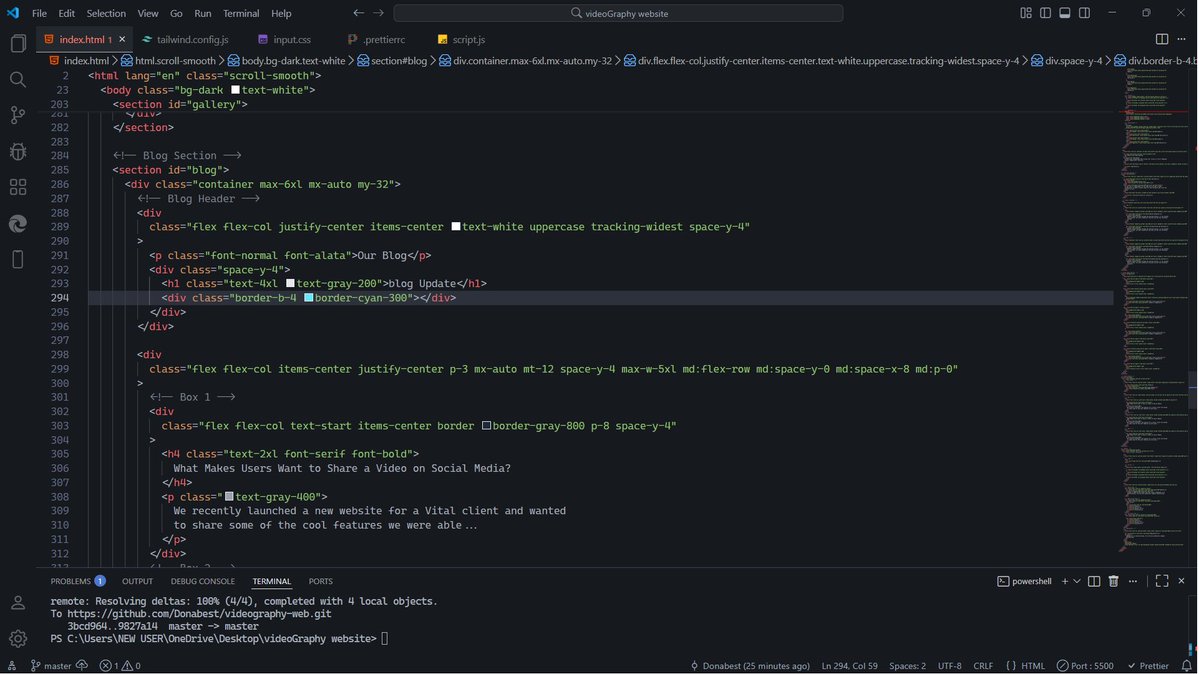Open Microsoft Edge Tools in the sidebar
This screenshot has width=1199, height=674.
17,223
